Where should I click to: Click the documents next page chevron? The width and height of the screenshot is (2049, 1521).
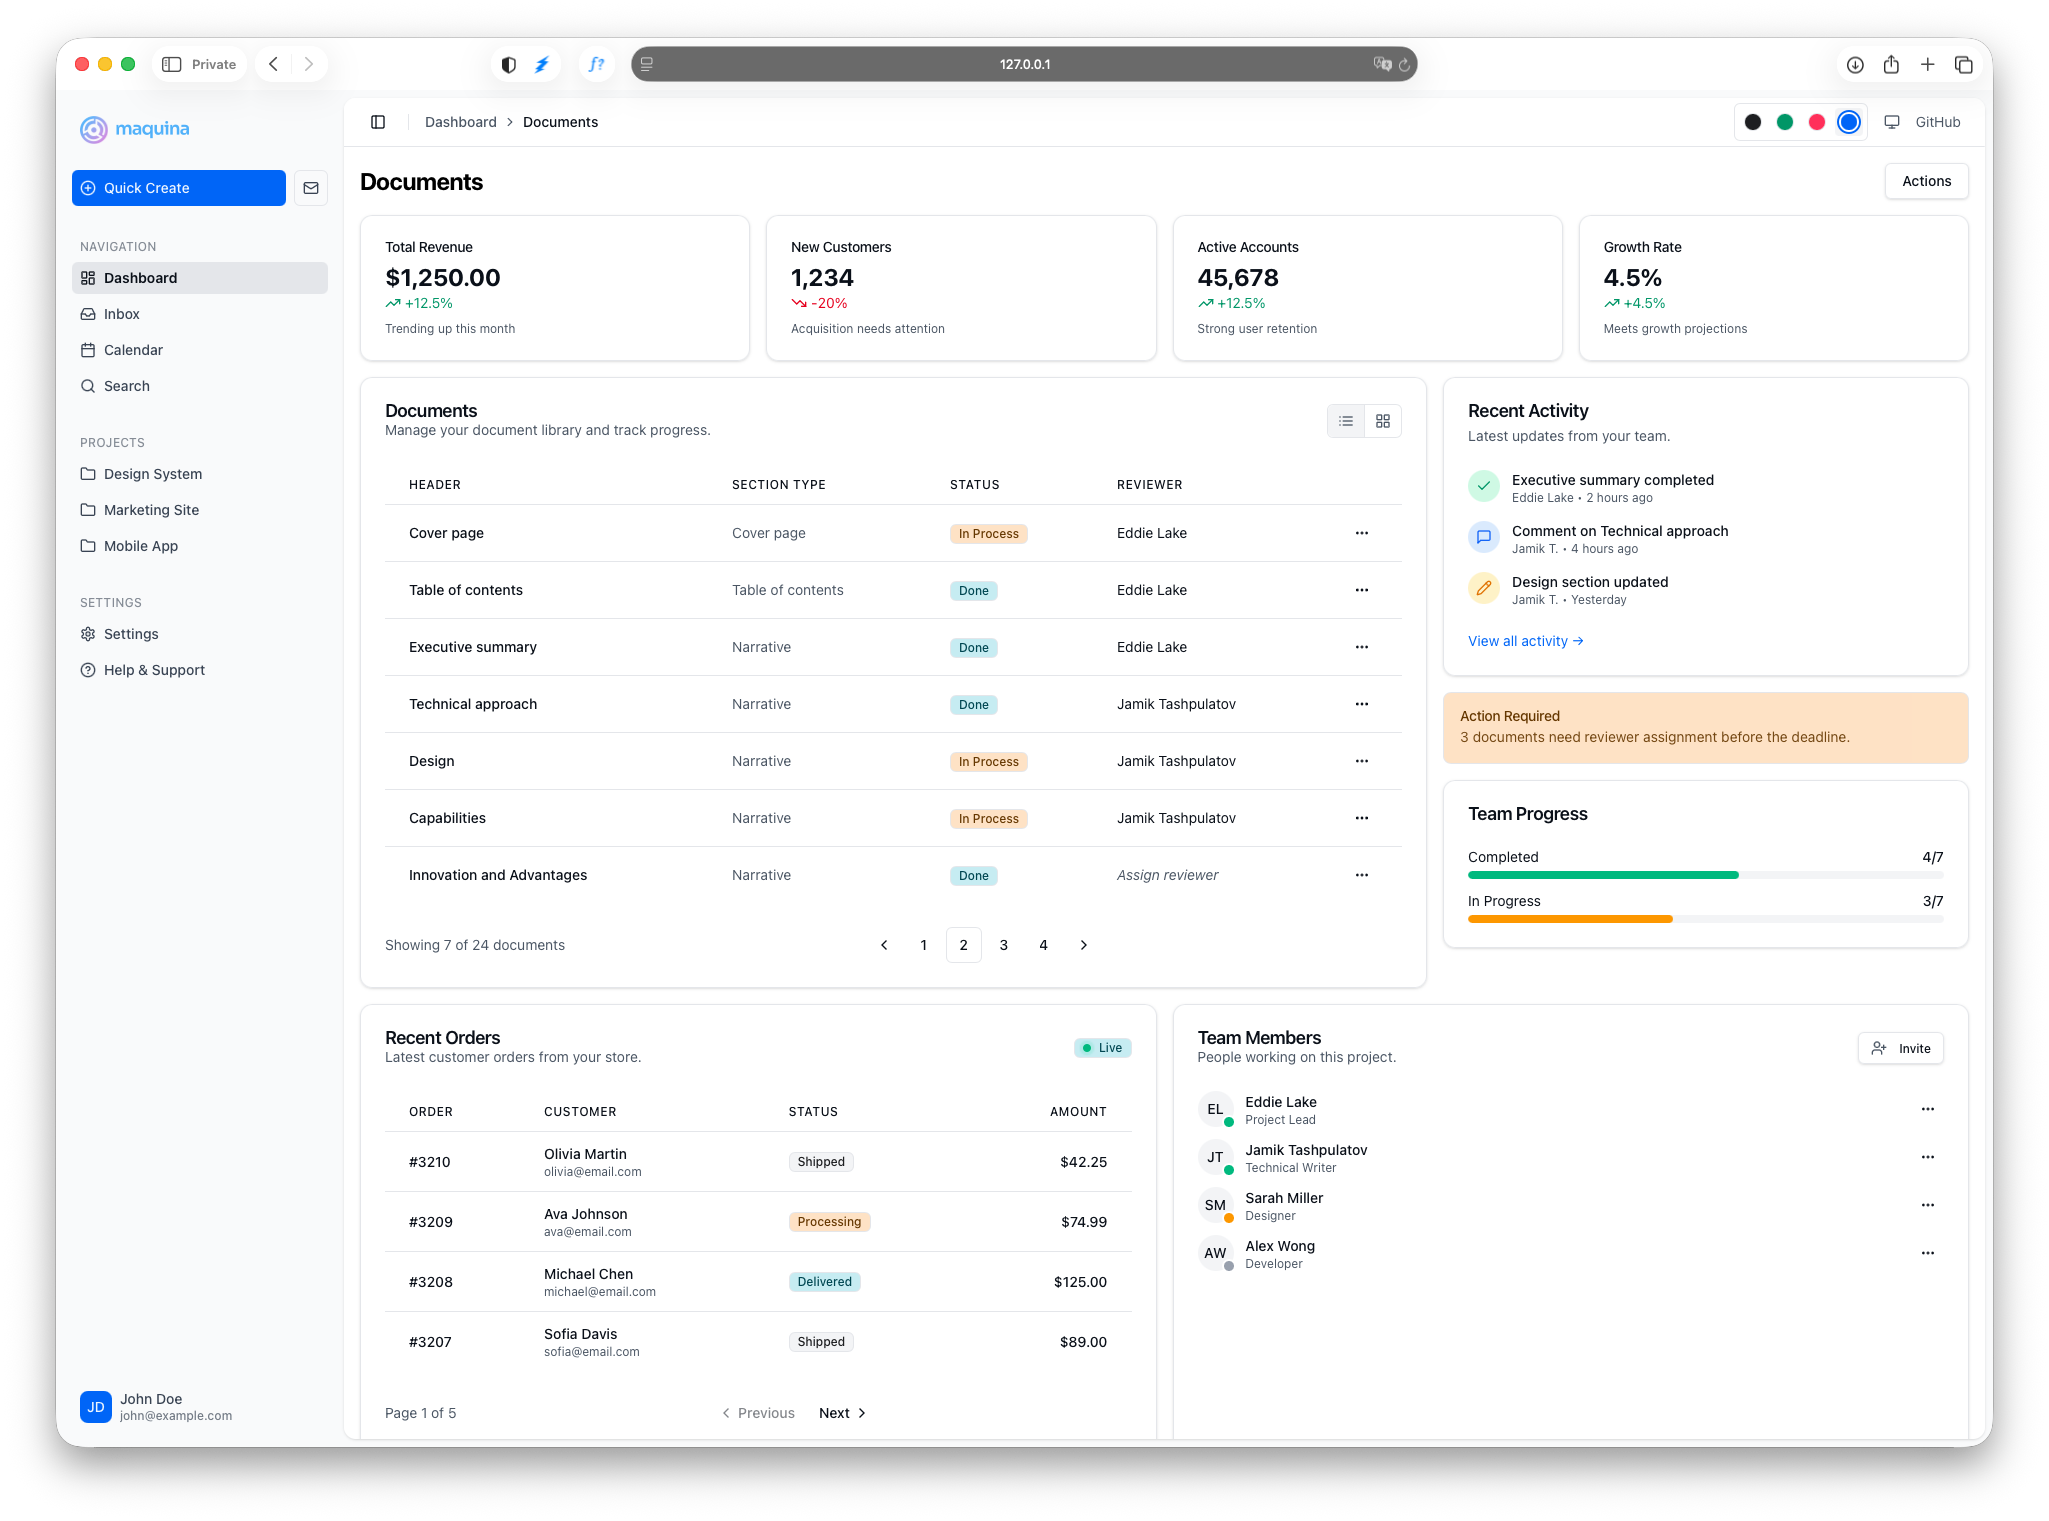(1083, 945)
